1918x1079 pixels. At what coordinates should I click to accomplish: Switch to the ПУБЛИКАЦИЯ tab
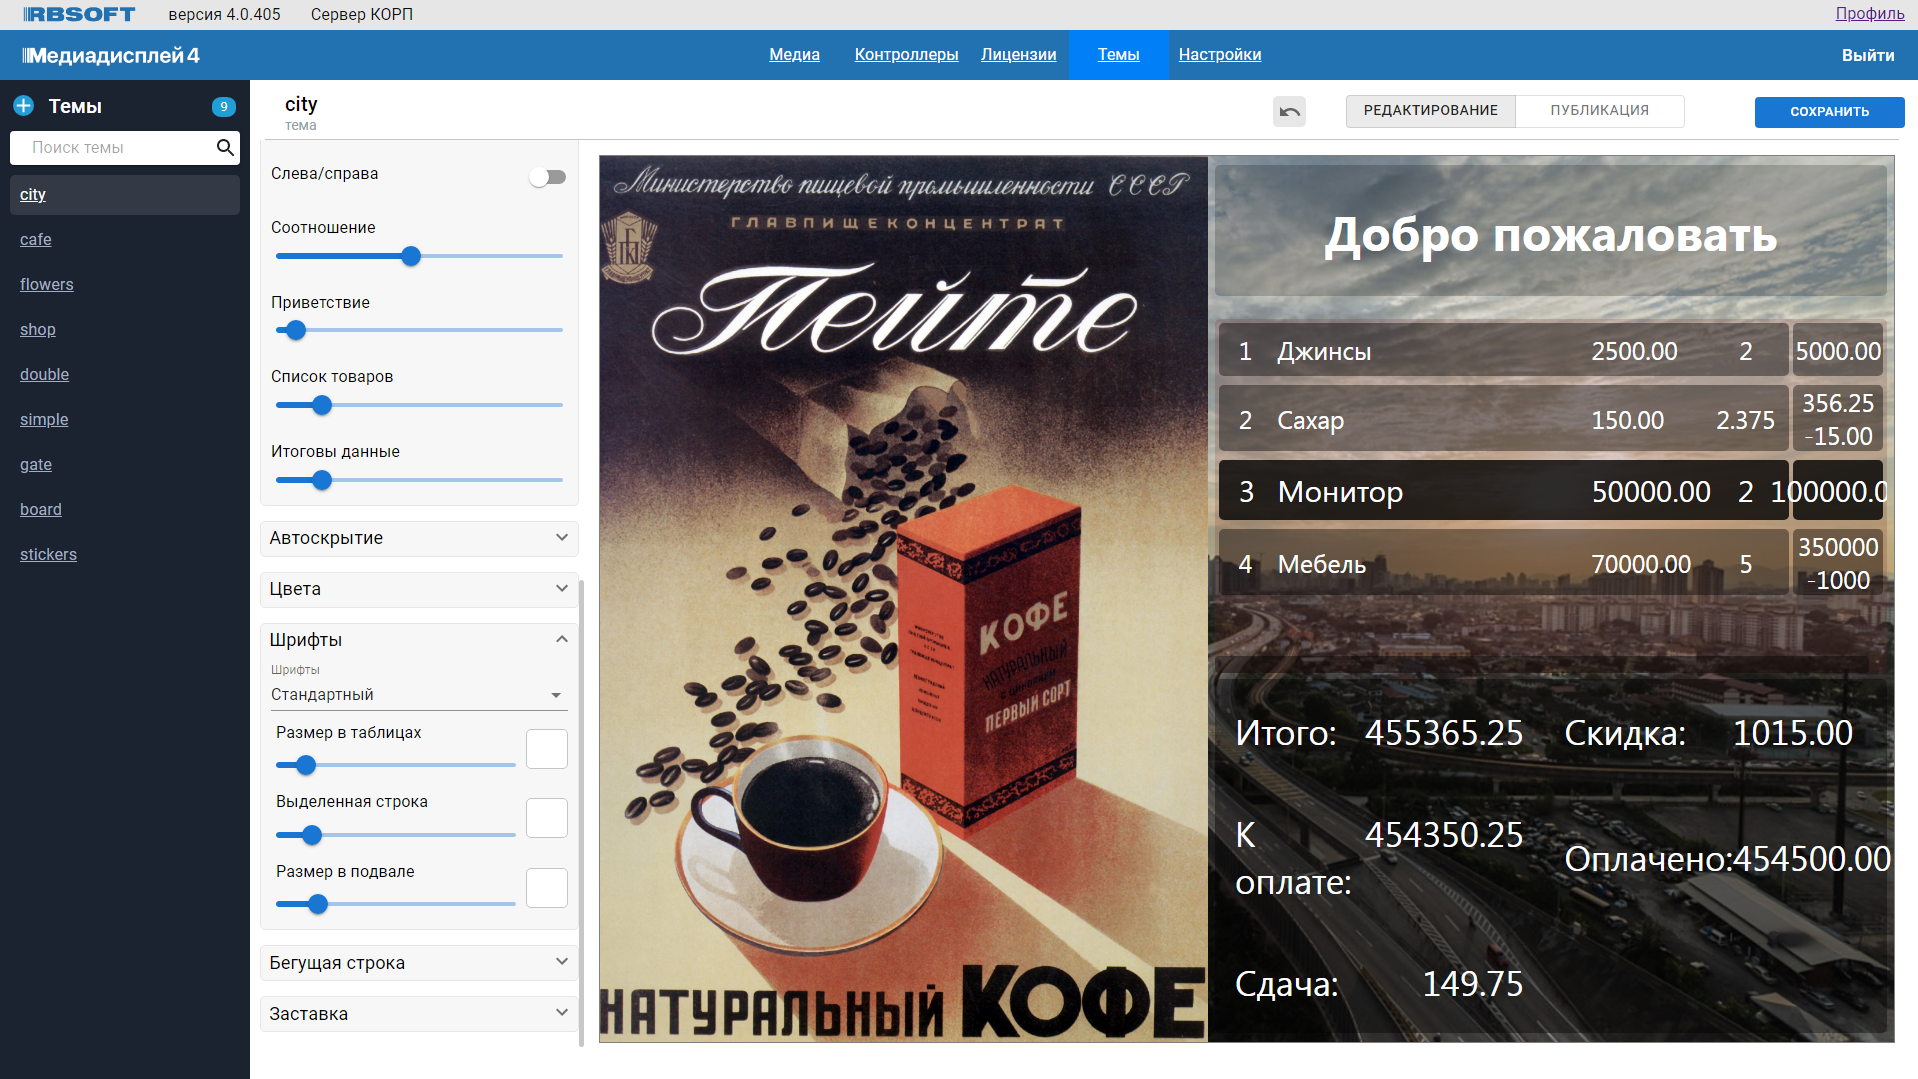(1599, 111)
